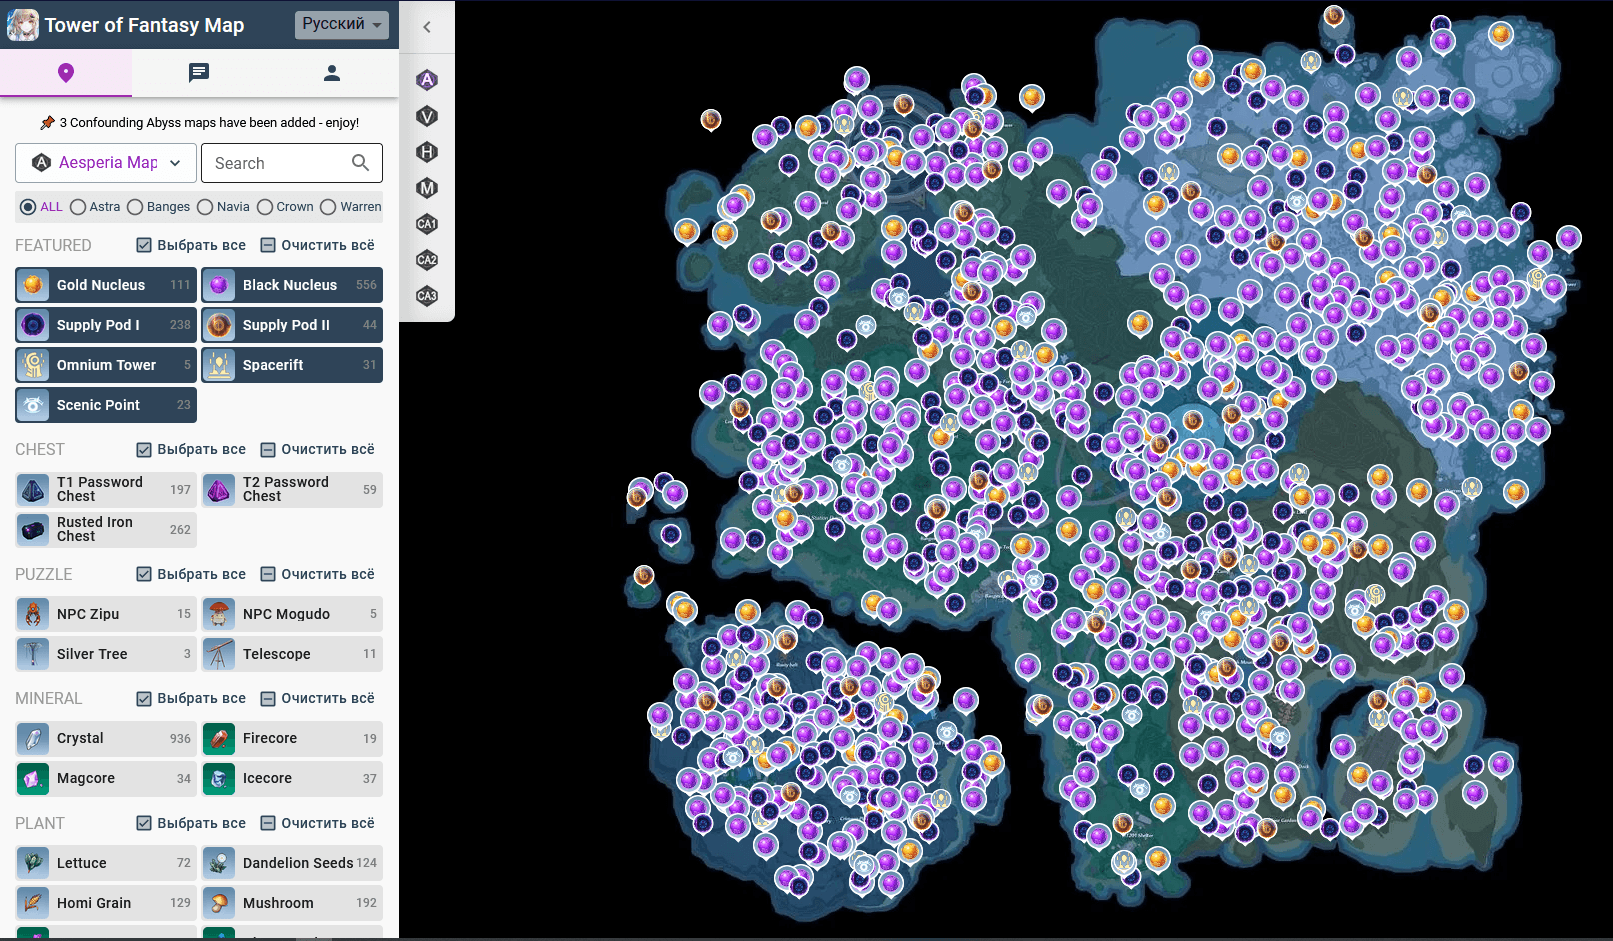Image resolution: width=1613 pixels, height=941 pixels.
Task: Collapse the sidebar with the left chevron
Action: 427,27
